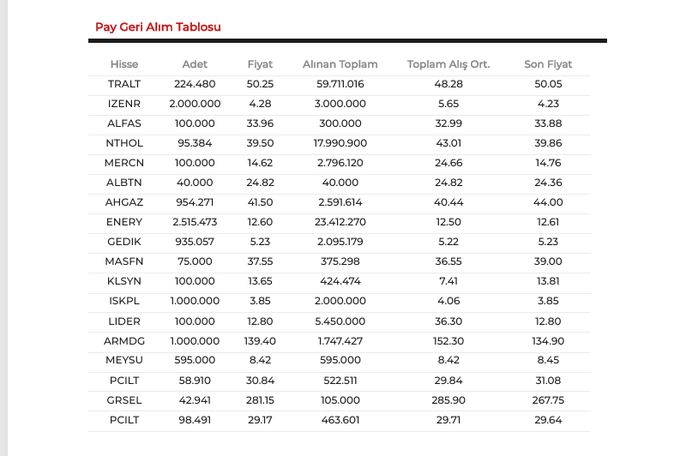Click the Pay Geri Alım Tablosu title
This screenshot has height=456, width=680.
click(158, 27)
